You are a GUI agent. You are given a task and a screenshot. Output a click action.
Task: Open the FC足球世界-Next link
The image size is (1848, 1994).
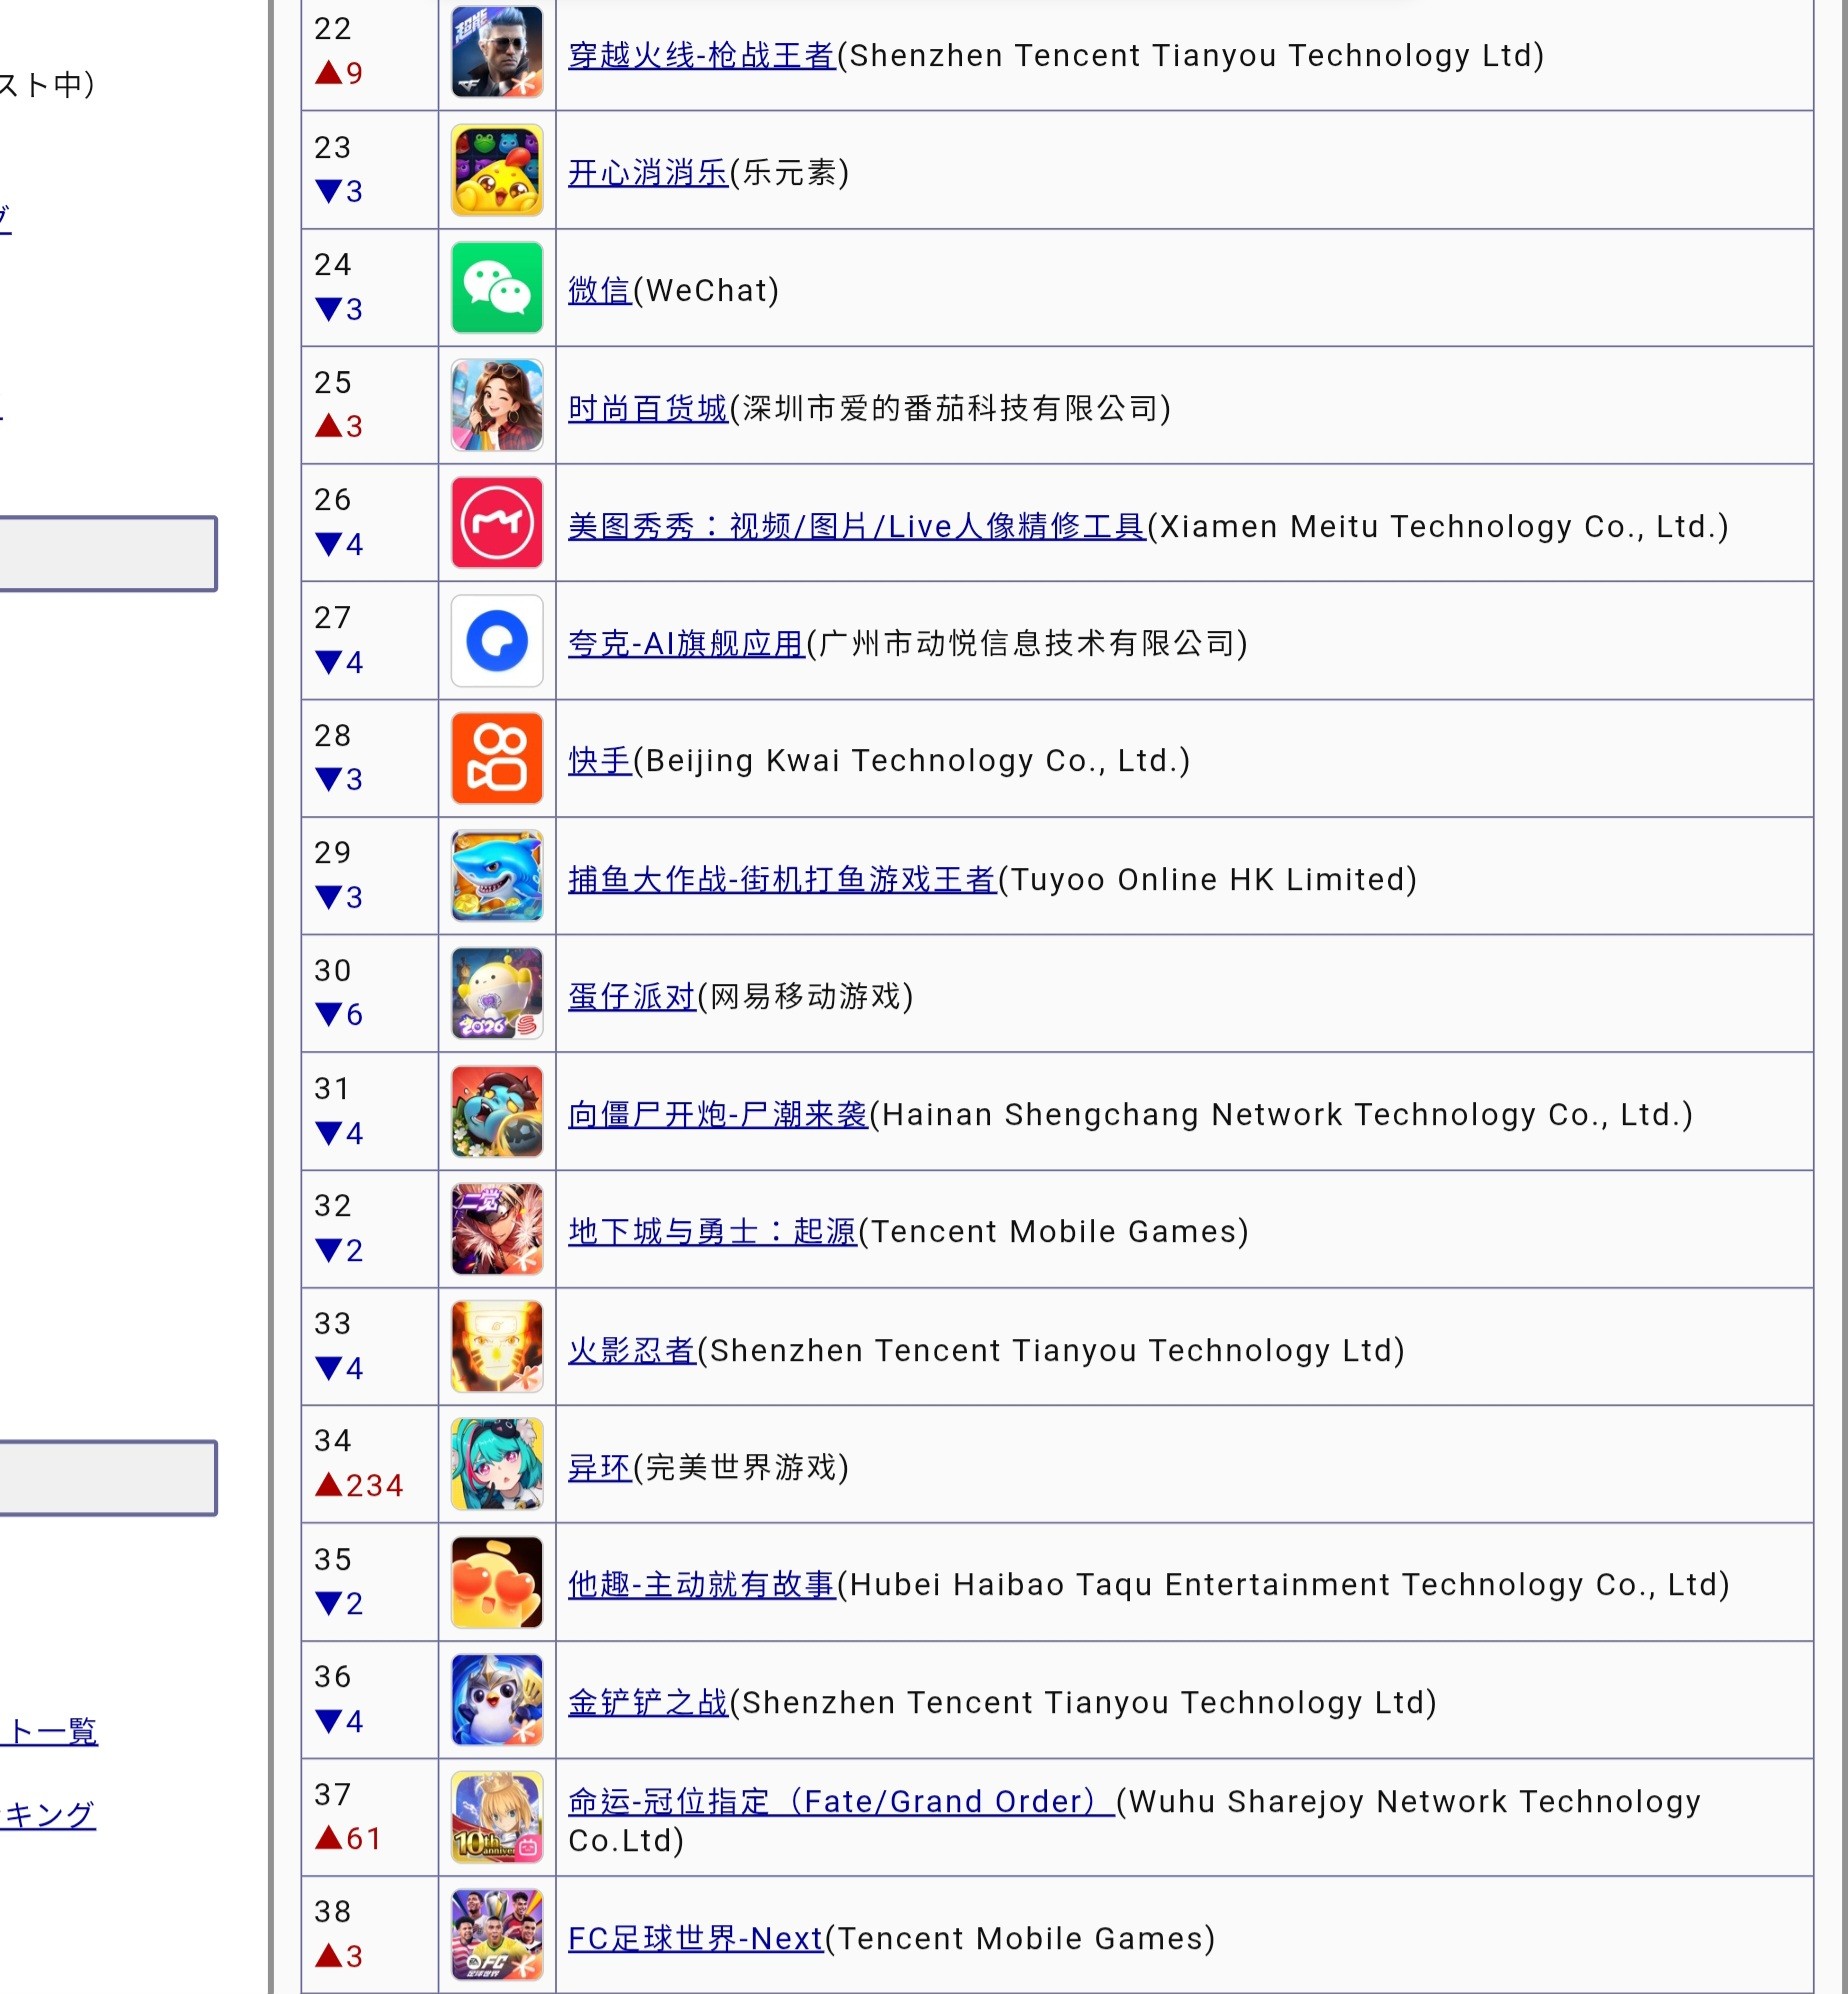click(x=696, y=1938)
